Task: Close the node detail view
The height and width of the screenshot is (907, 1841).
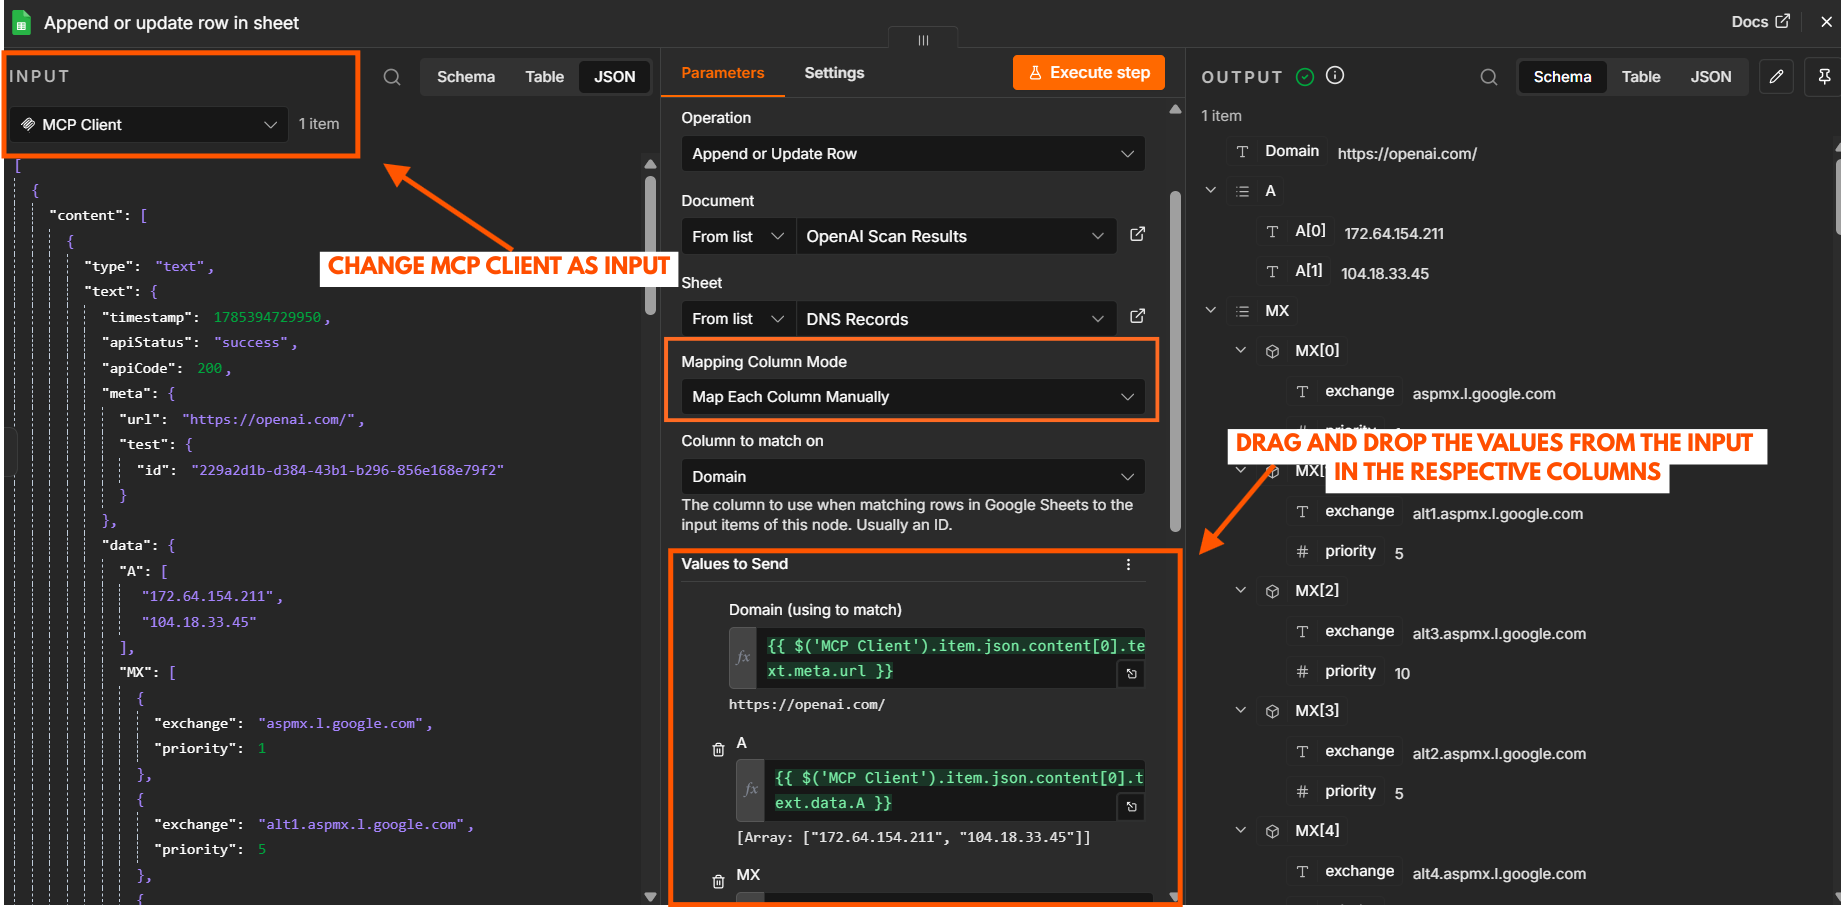Action: tap(1826, 21)
